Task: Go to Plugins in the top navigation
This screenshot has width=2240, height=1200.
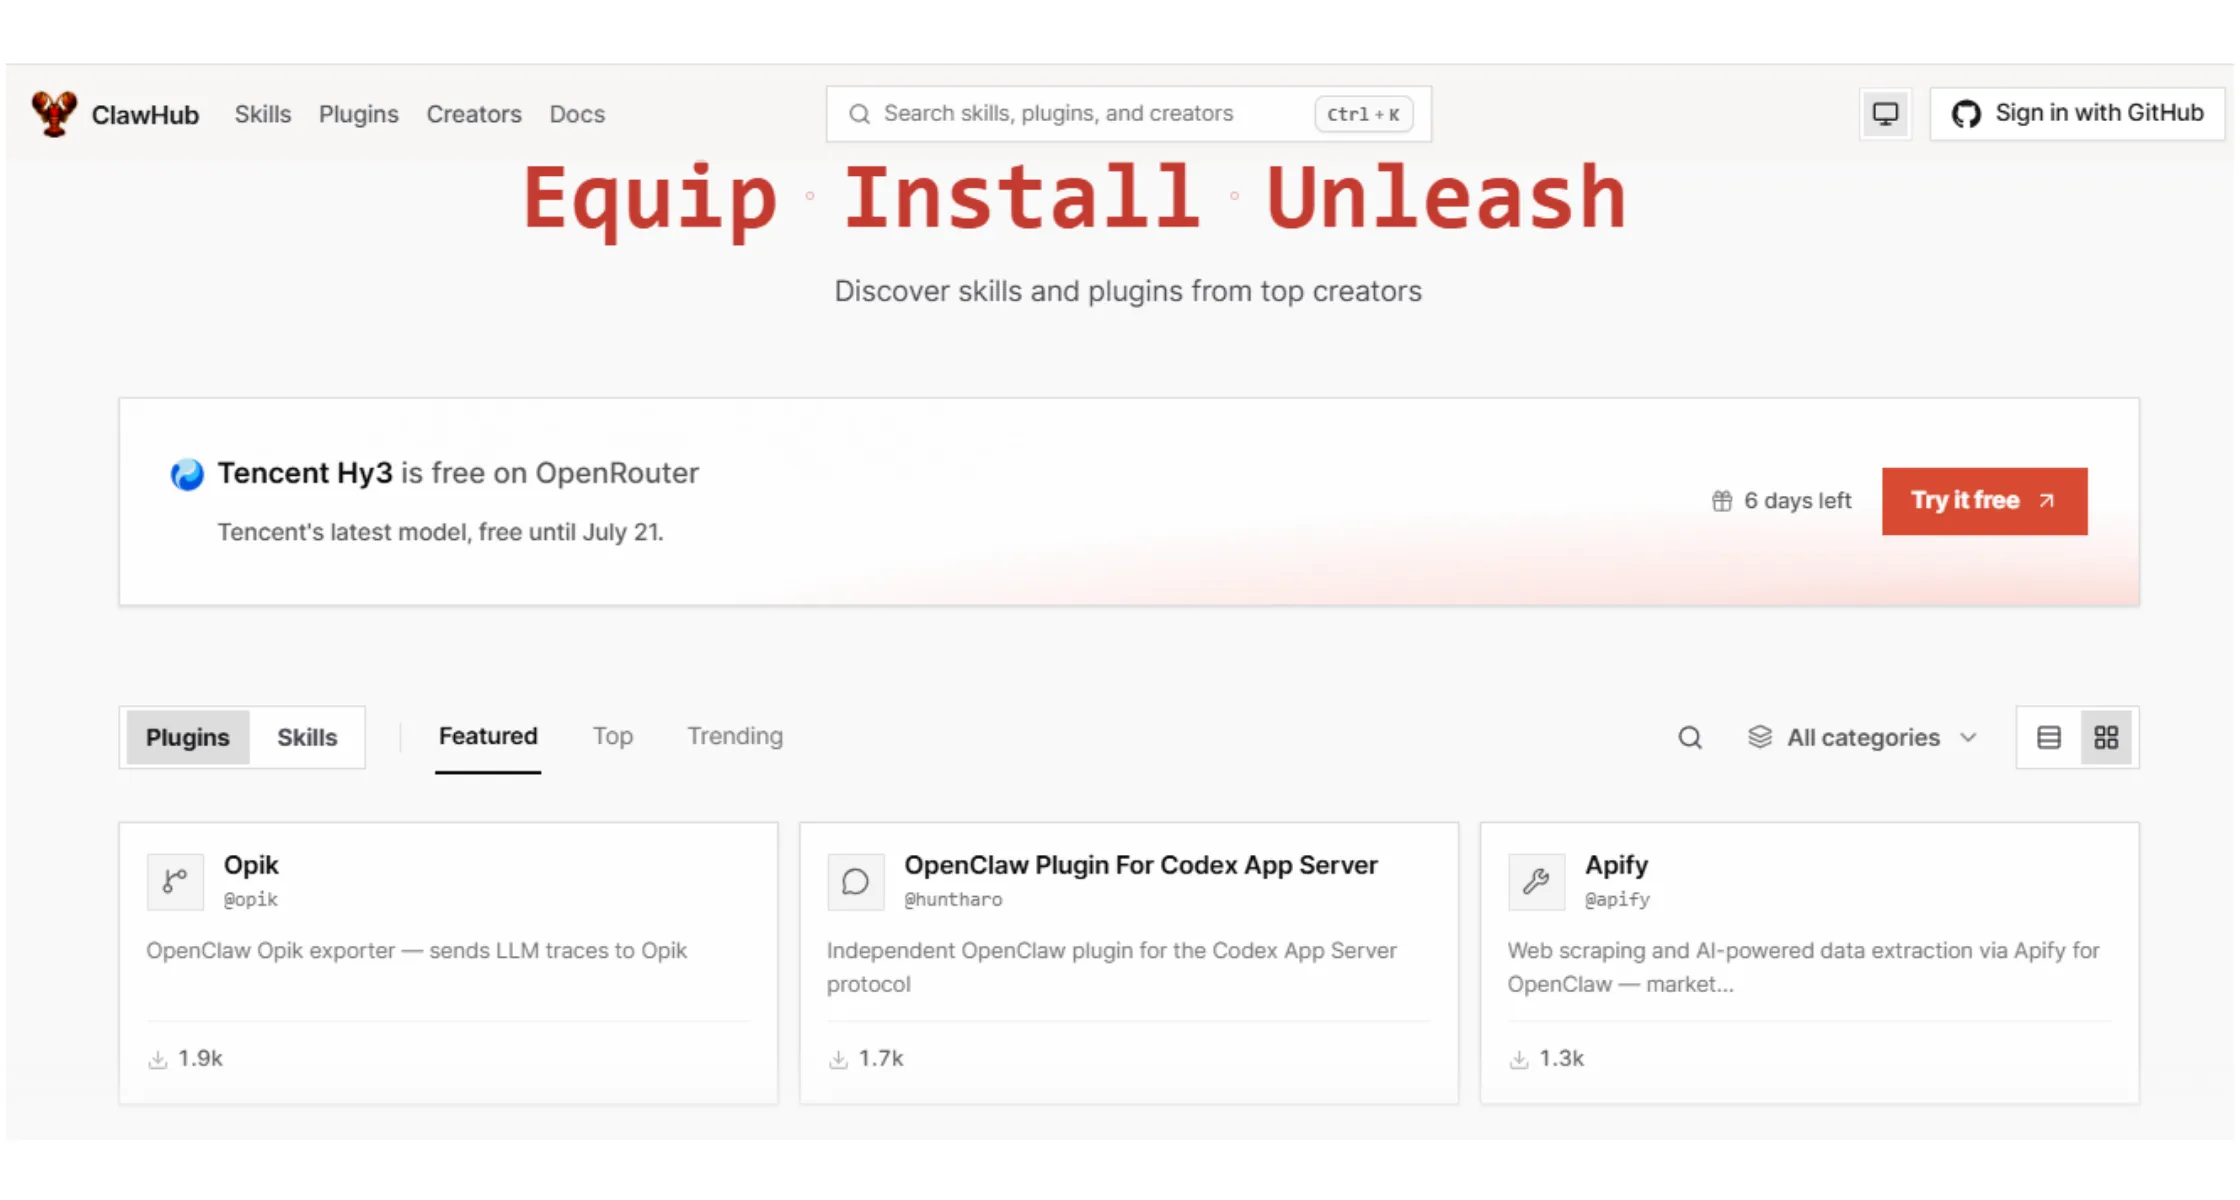Action: (x=359, y=114)
